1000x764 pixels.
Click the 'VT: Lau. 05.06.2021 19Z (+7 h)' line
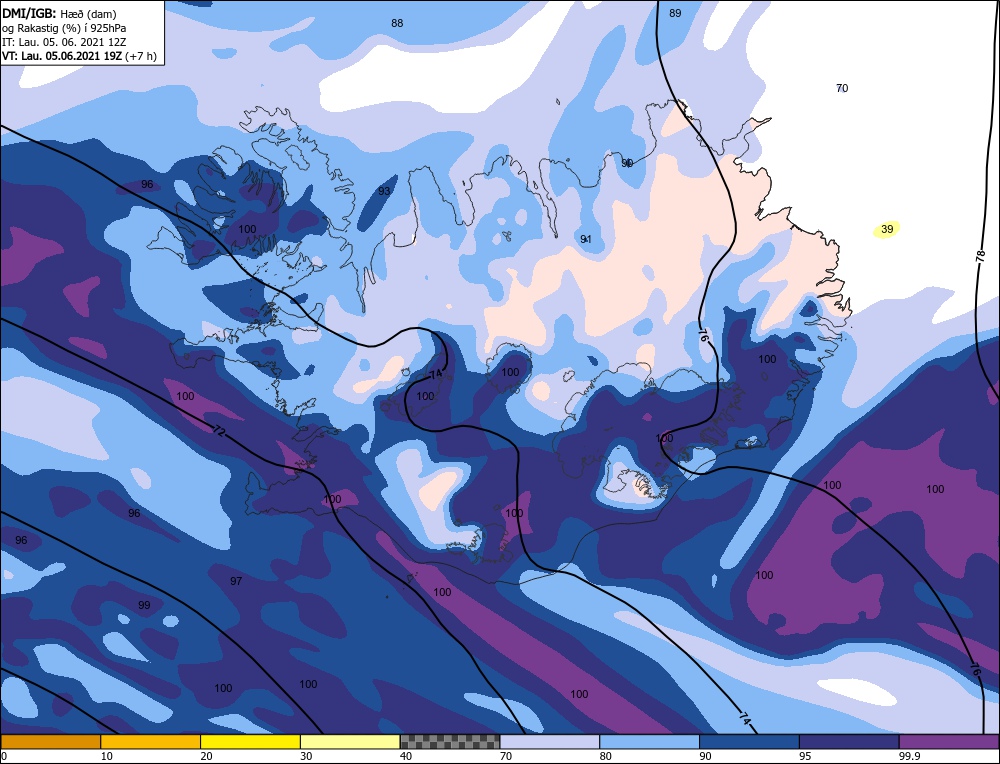tap(79, 56)
